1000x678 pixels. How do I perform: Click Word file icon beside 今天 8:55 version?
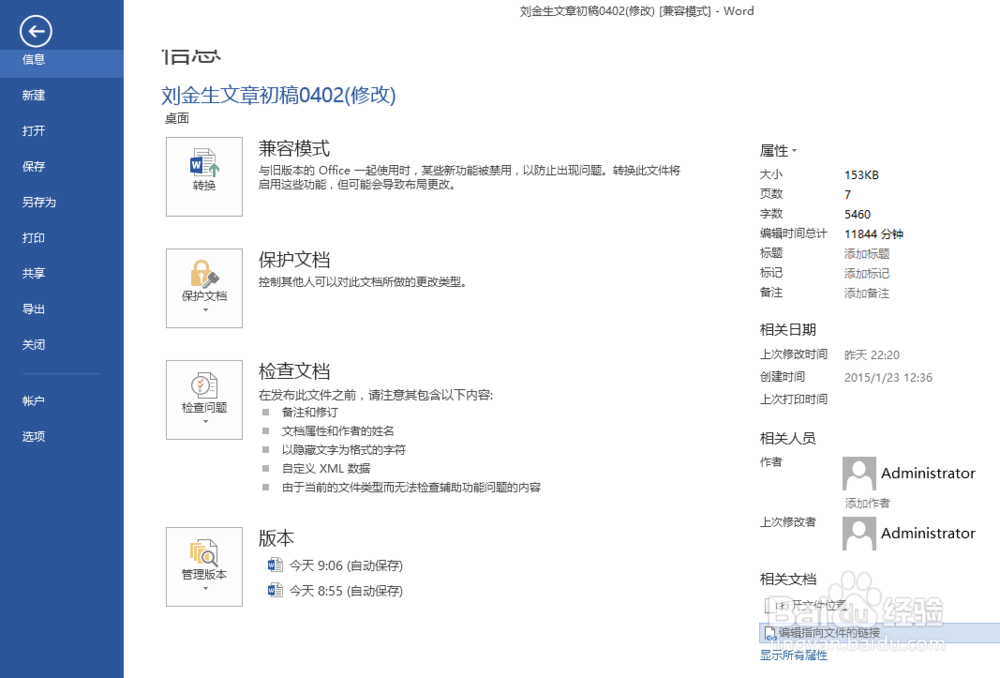coord(275,591)
